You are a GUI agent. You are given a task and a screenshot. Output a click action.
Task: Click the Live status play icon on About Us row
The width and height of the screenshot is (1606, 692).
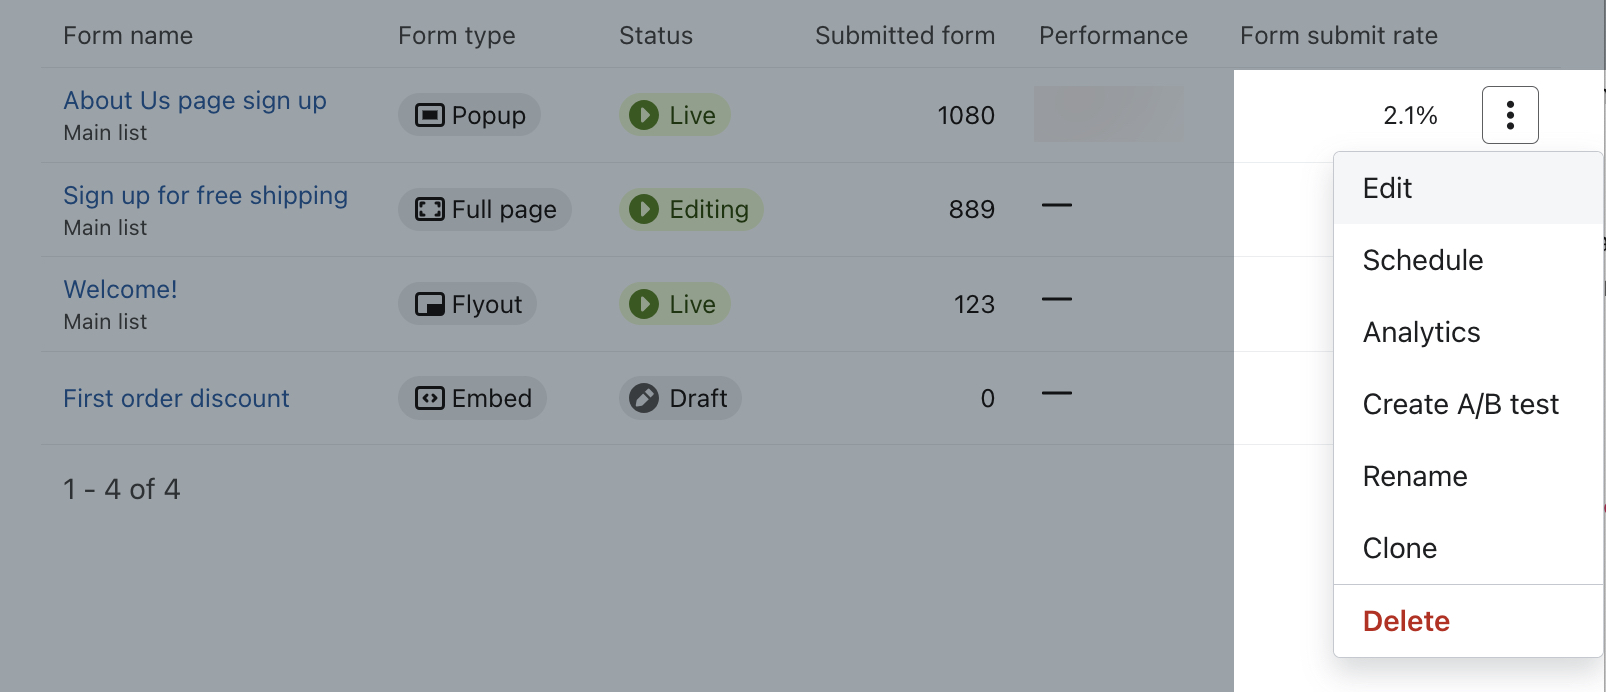pos(645,115)
